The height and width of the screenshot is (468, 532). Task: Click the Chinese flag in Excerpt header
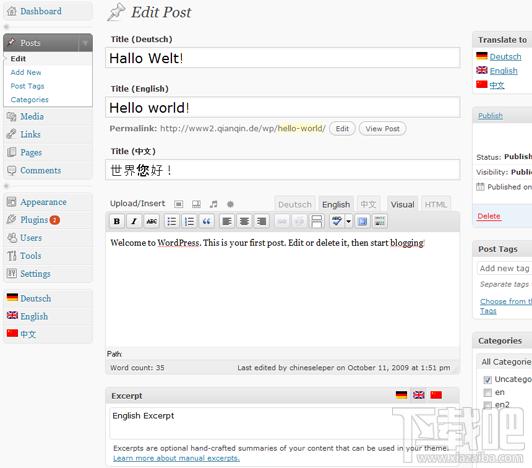coord(436,395)
